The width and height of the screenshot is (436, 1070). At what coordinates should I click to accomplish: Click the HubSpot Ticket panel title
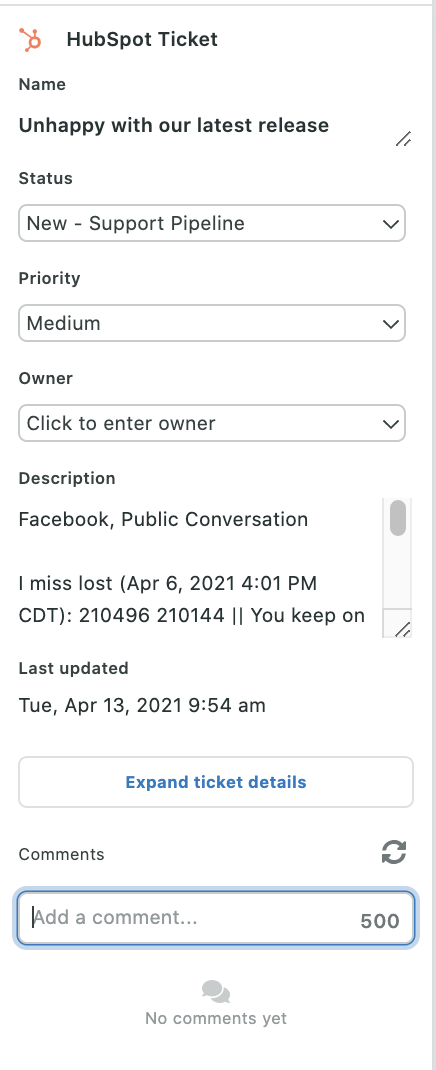142,40
